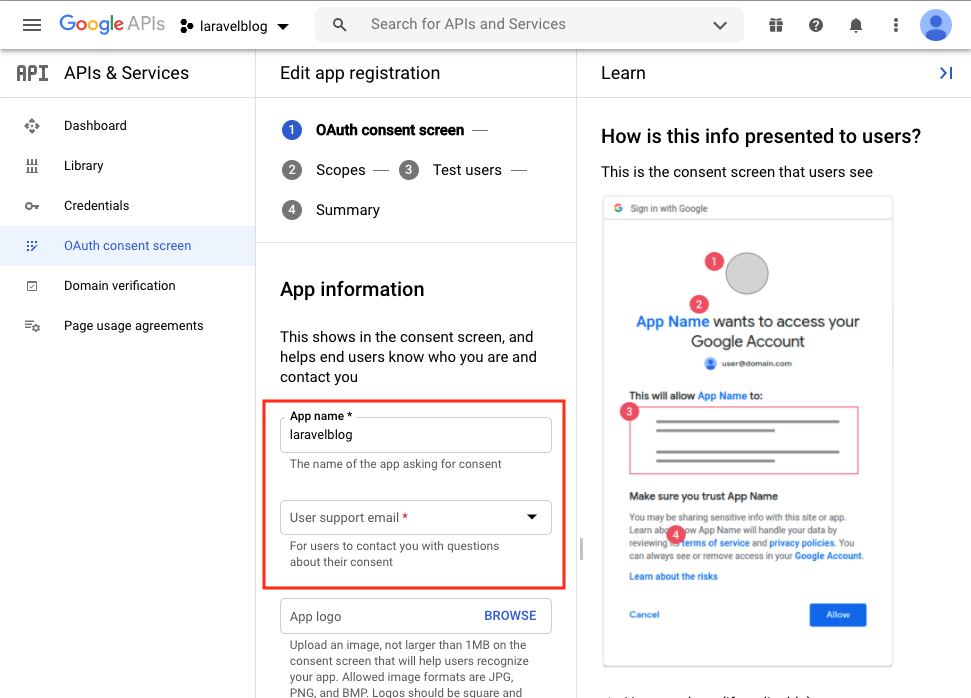This screenshot has width=971, height=698.
Task: Open the user account avatar
Action: click(x=936, y=25)
